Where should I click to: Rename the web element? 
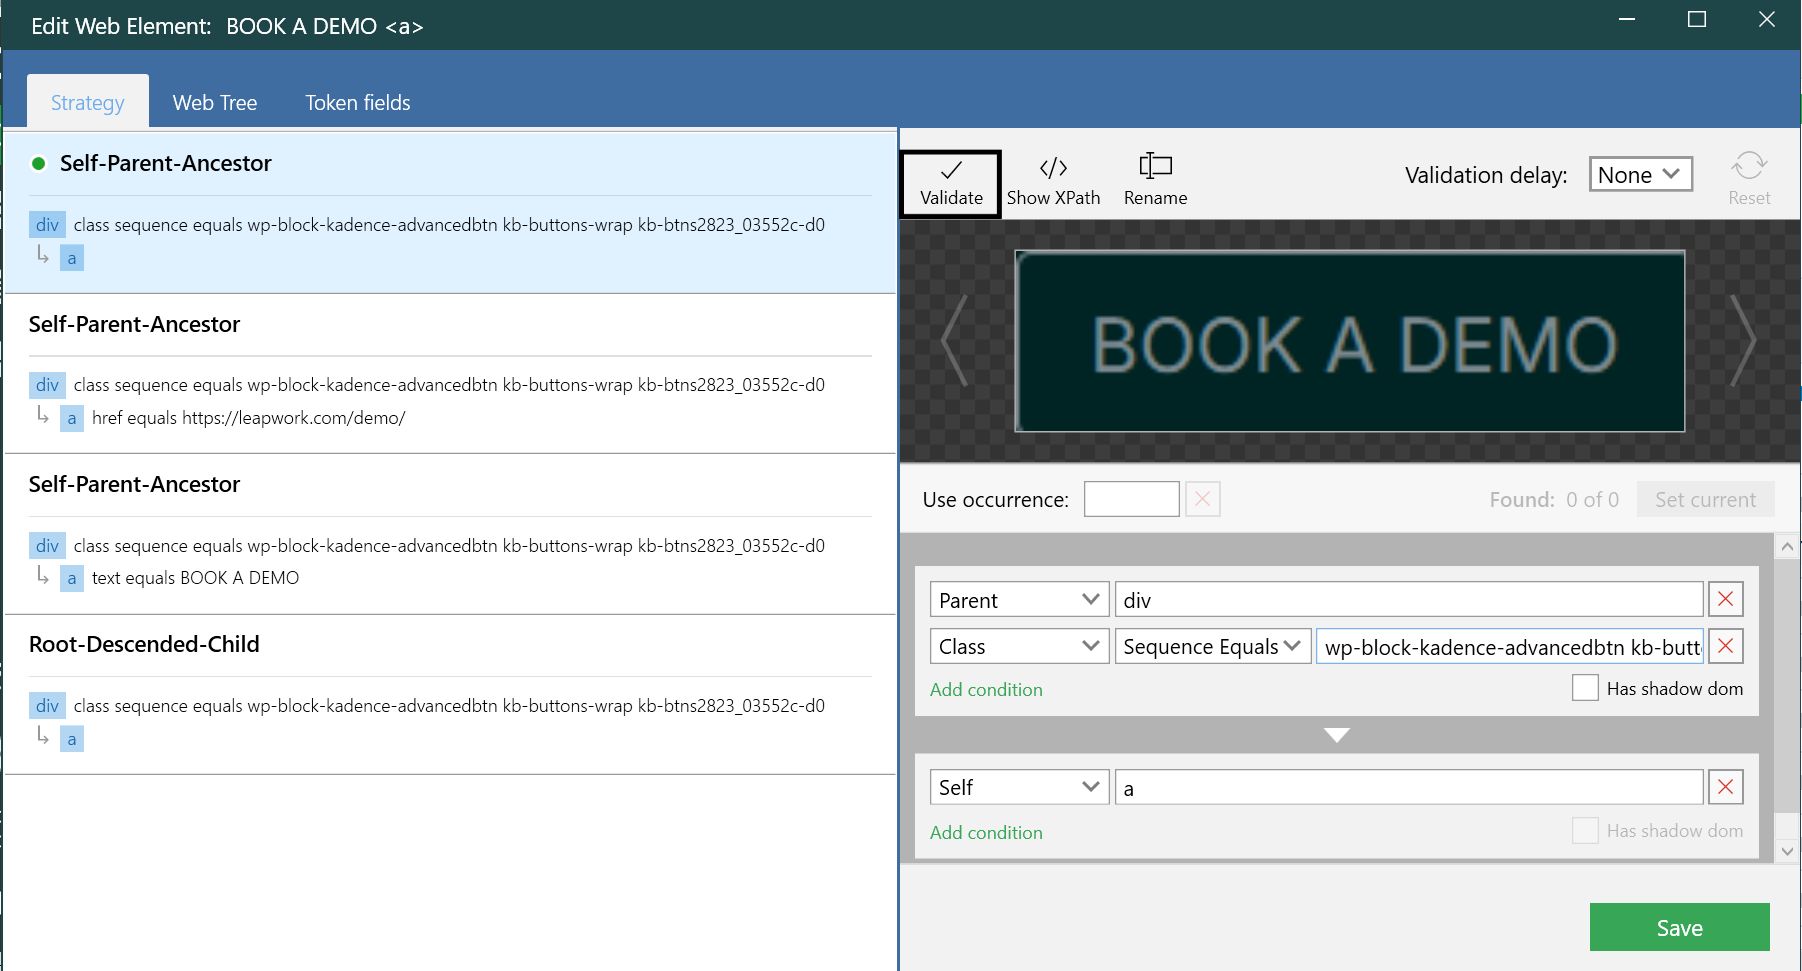pos(1155,182)
